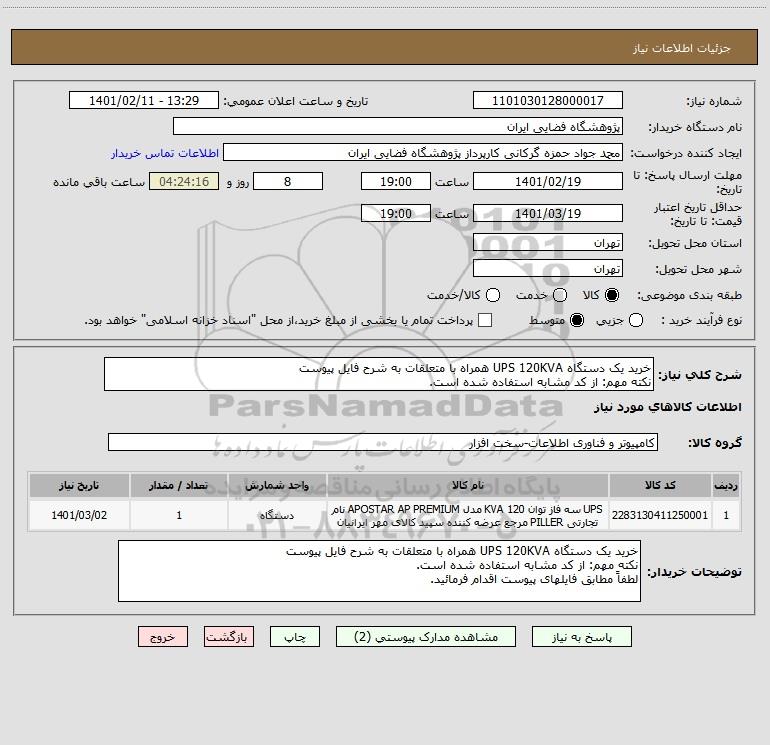The height and width of the screenshot is (745, 770).
Task: Click the اطلاعات کالاهای مورد نیاز section heading
Action: (667, 407)
